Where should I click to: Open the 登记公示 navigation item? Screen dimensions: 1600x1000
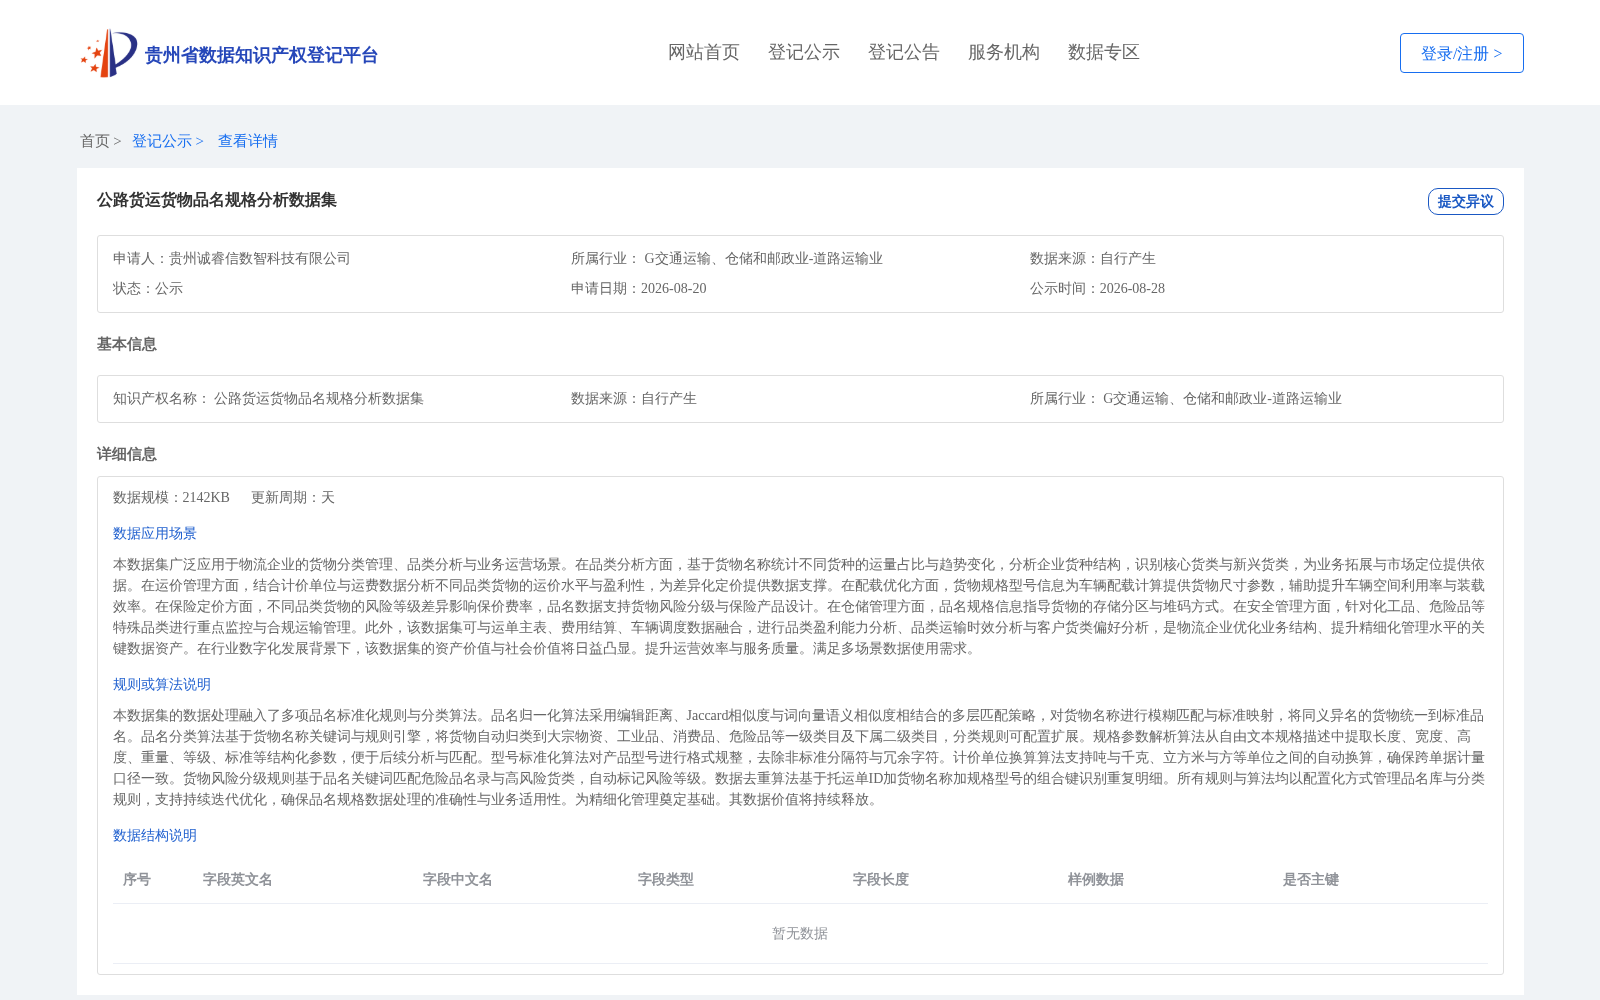point(804,52)
